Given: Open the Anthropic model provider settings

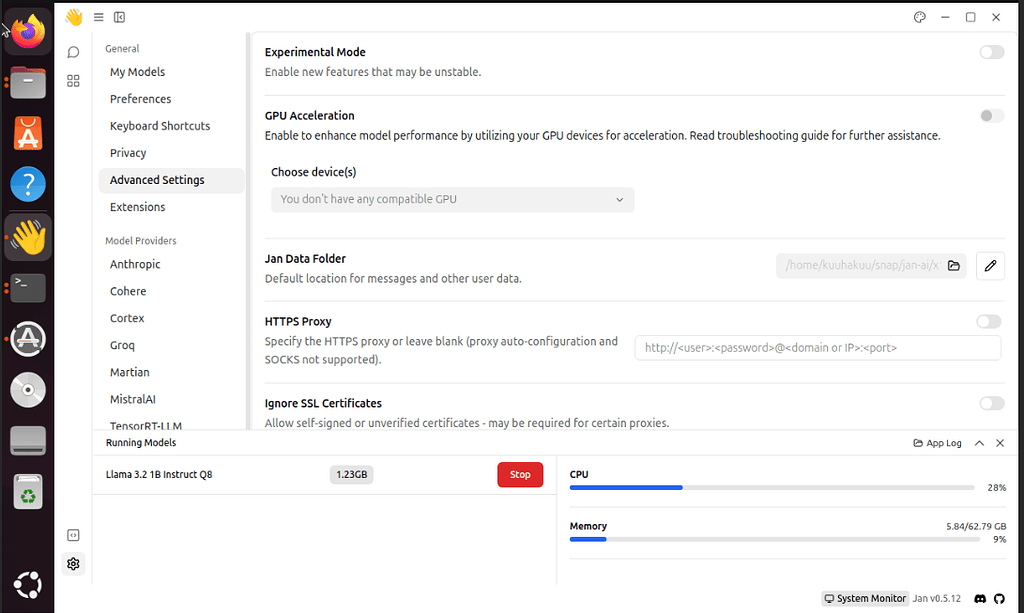Looking at the screenshot, I should pos(135,264).
